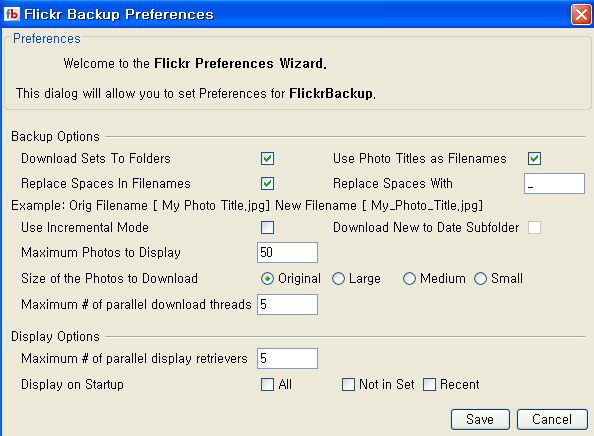594x436 pixels.
Task: Pick the Small photo size radio
Action: click(x=480, y=279)
